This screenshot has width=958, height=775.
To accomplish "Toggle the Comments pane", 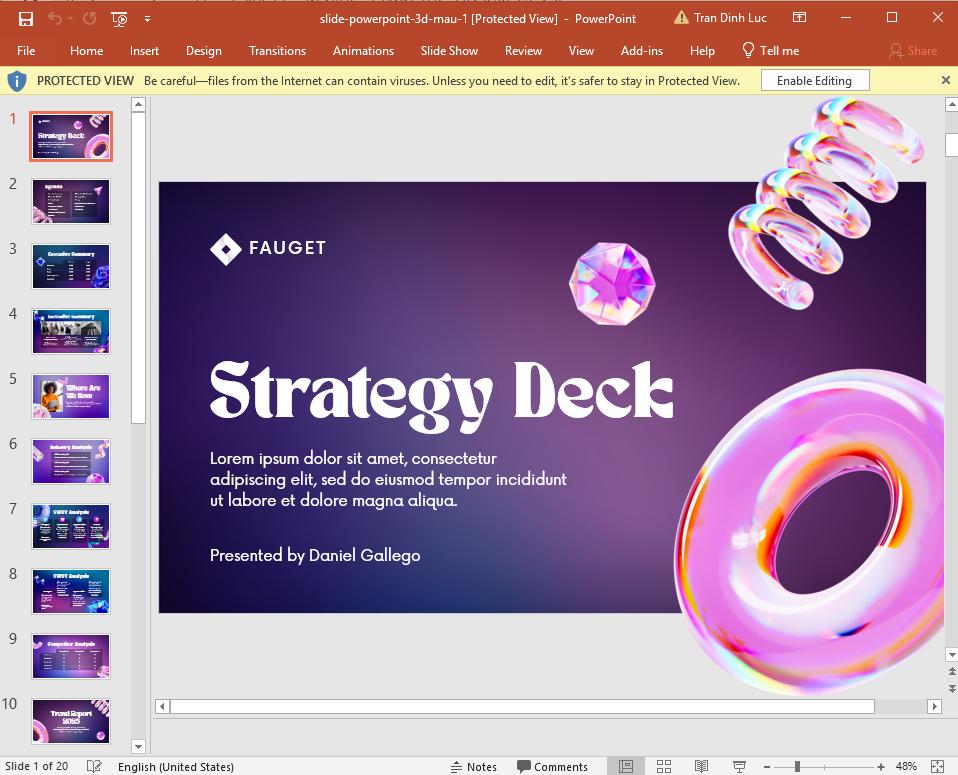I will (551, 767).
